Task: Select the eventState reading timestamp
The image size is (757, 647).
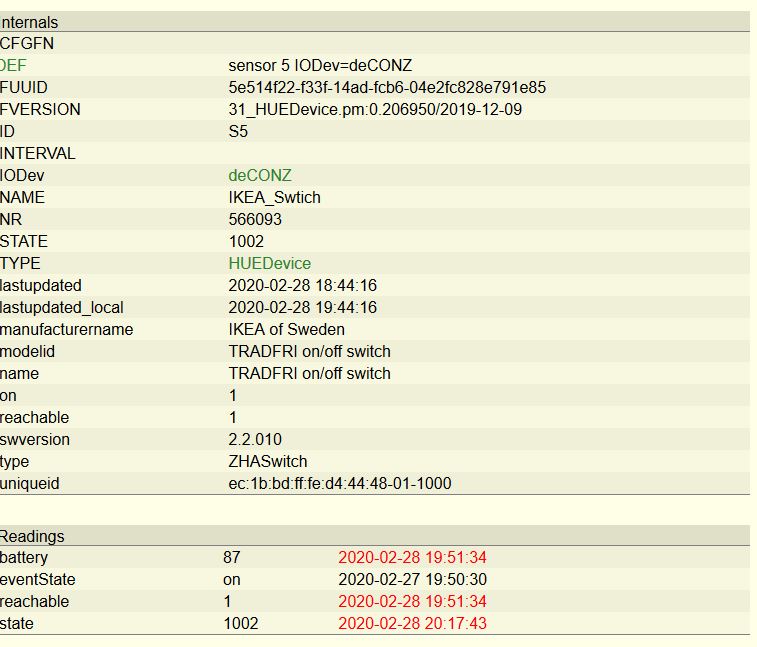Action: point(412,579)
